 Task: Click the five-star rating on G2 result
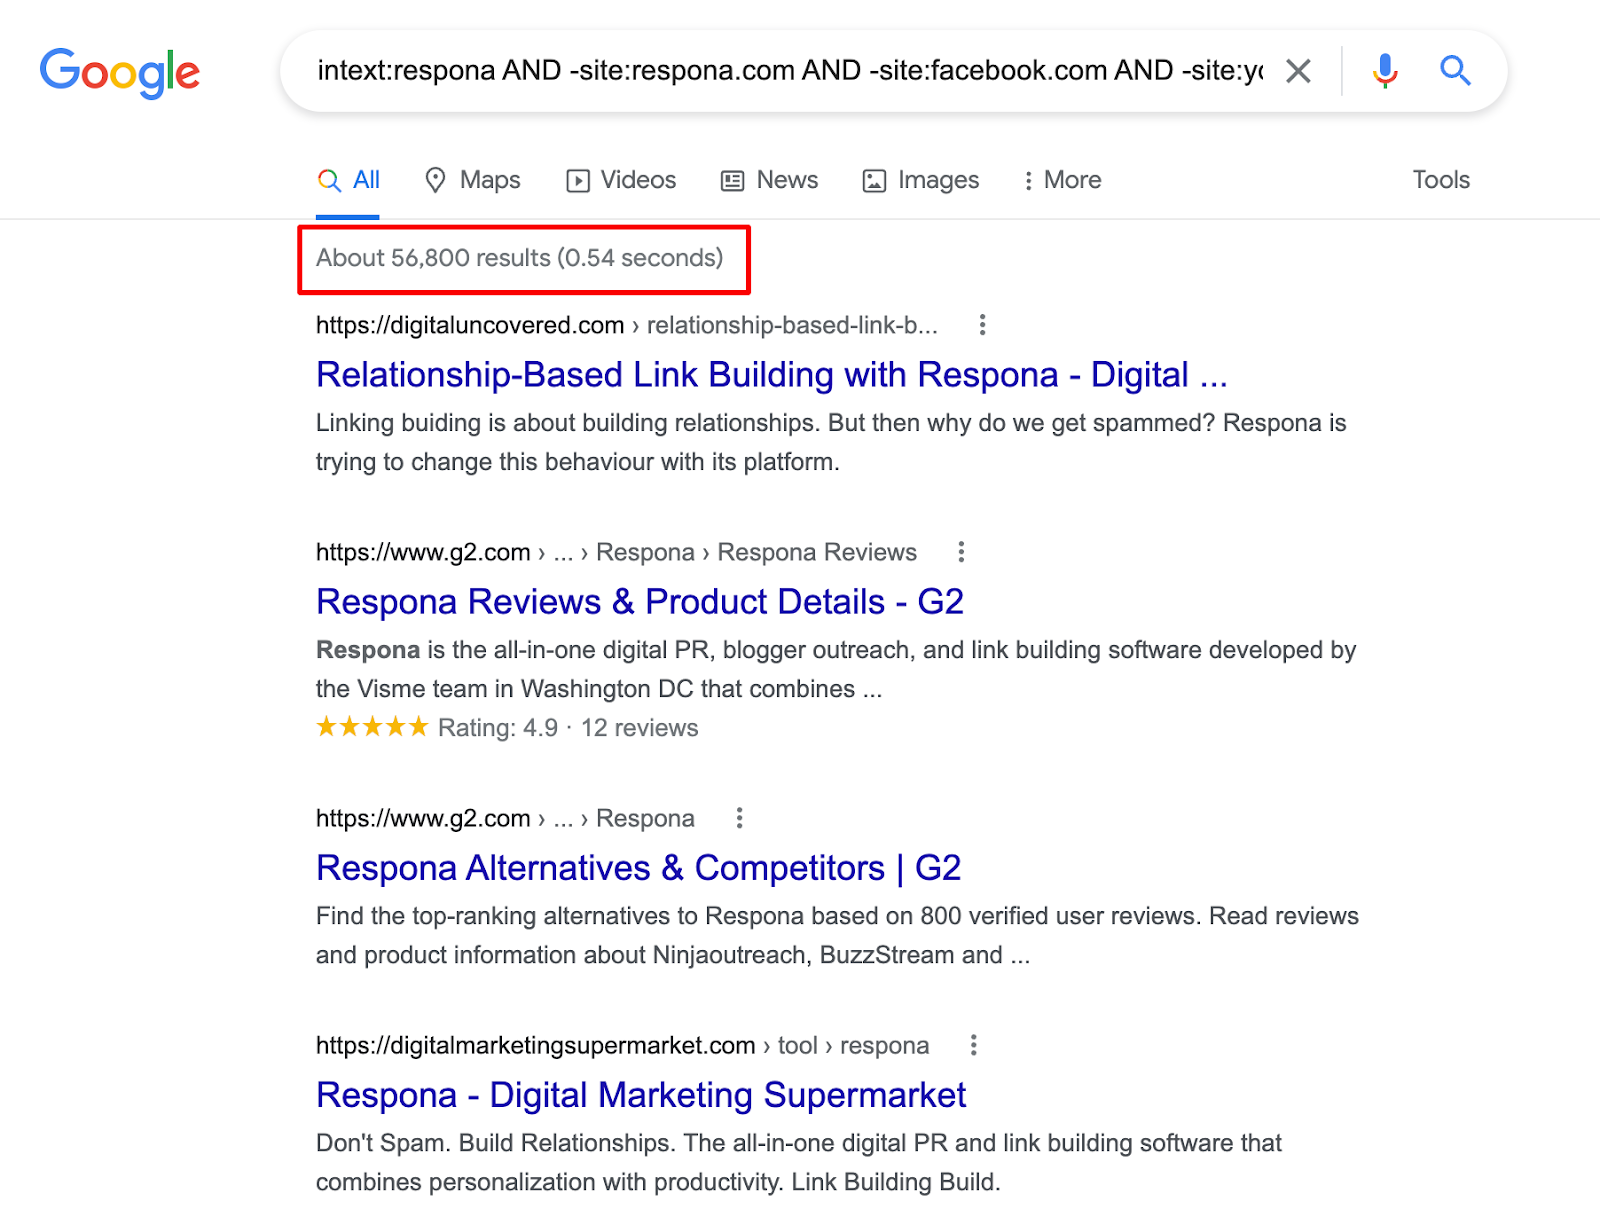(x=372, y=727)
